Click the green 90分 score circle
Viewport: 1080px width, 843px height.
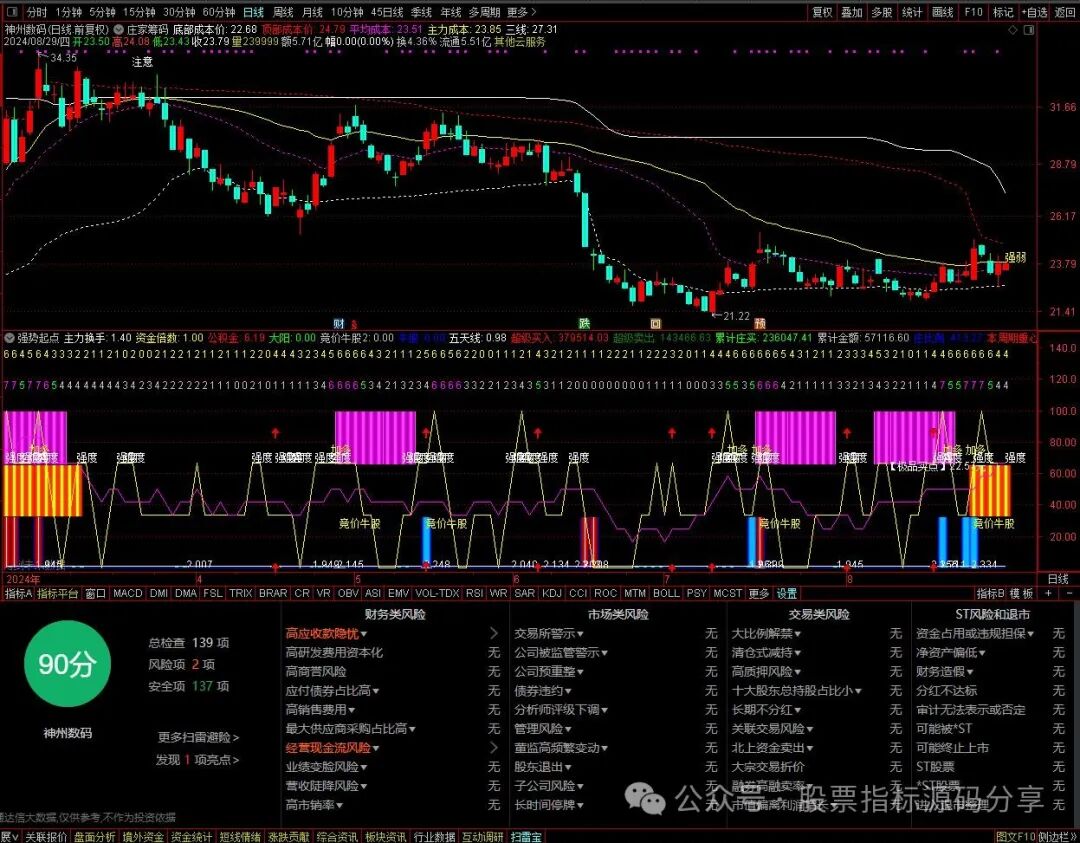click(x=67, y=664)
